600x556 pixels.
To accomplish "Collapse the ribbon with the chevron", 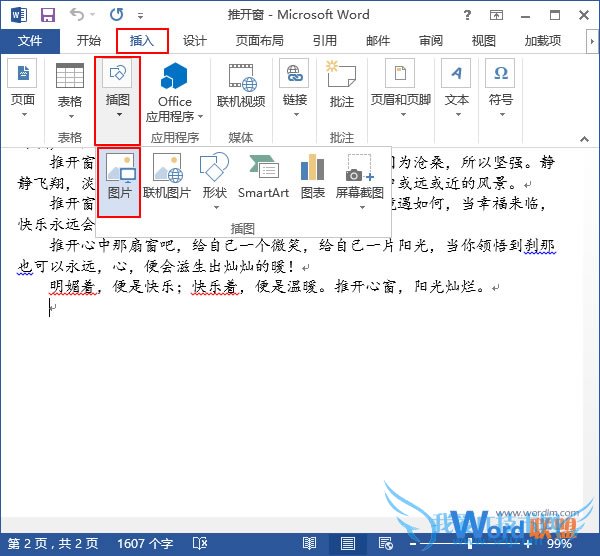I will click(x=584, y=139).
